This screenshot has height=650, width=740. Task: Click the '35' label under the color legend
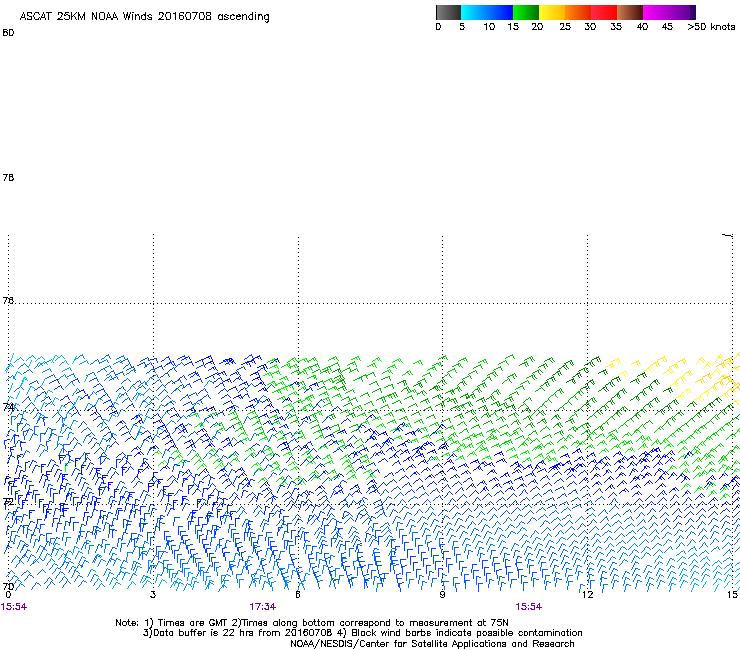tap(616, 27)
